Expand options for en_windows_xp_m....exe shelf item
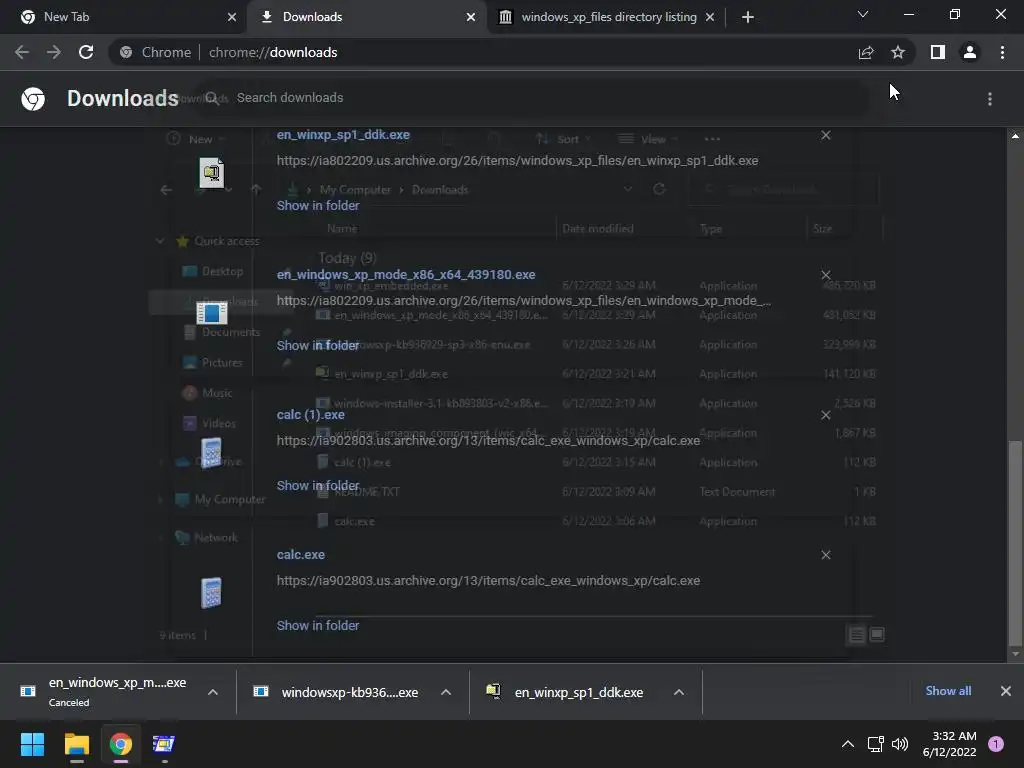1024x768 pixels. pyautogui.click(x=213, y=692)
